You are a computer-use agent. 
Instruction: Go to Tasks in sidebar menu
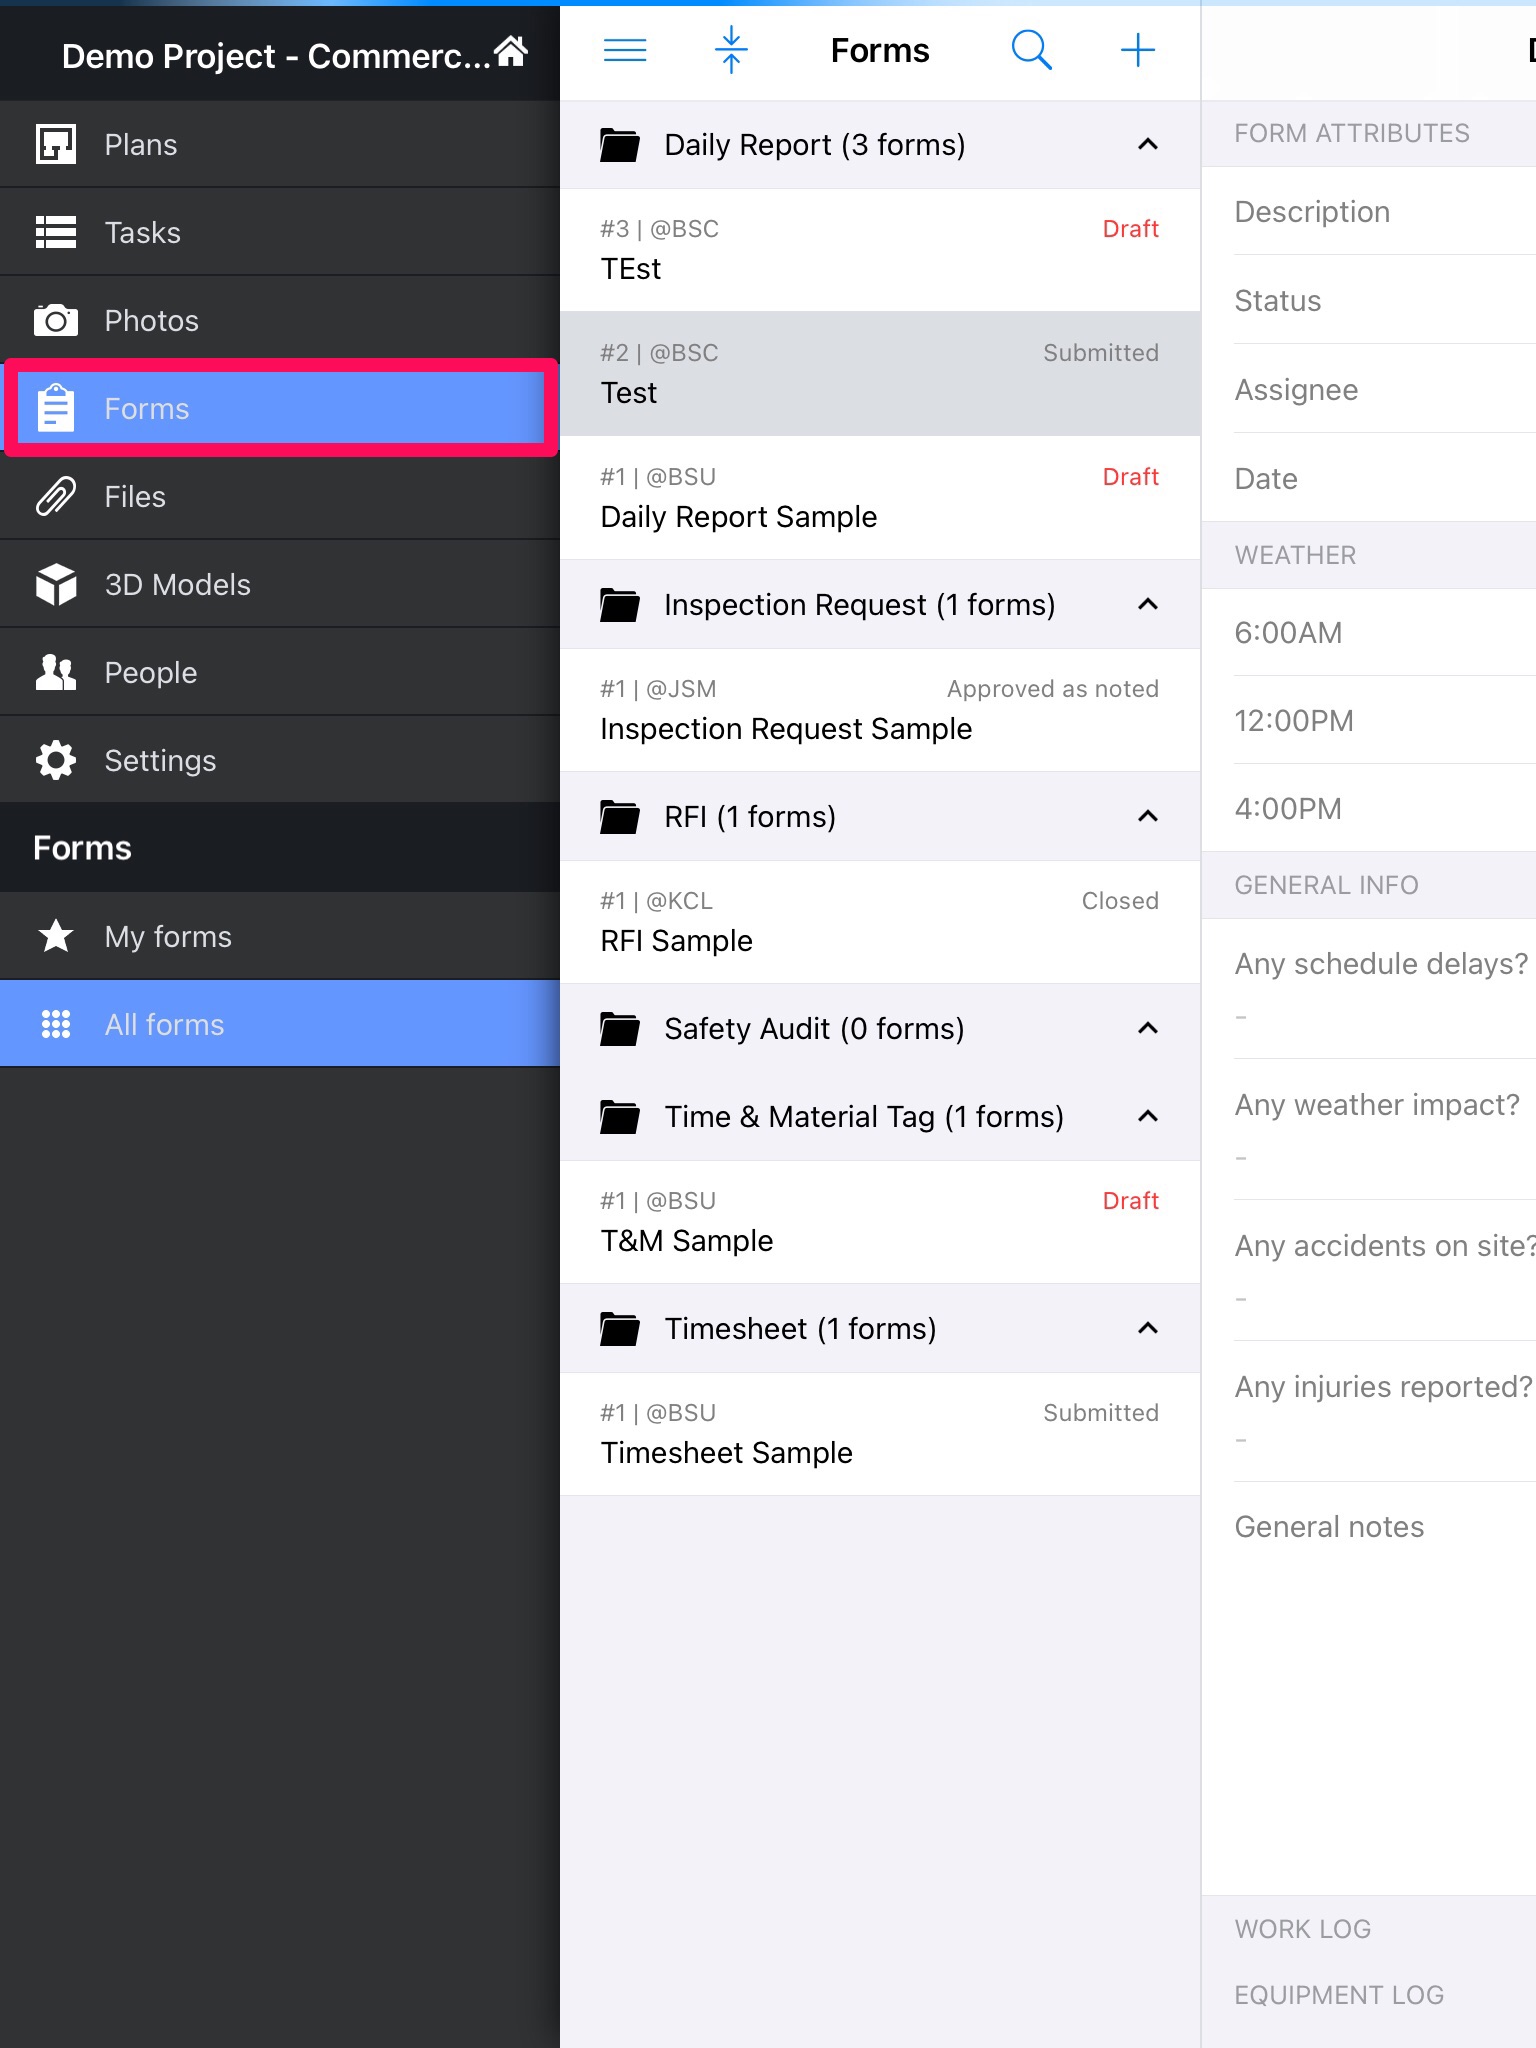[x=280, y=232]
